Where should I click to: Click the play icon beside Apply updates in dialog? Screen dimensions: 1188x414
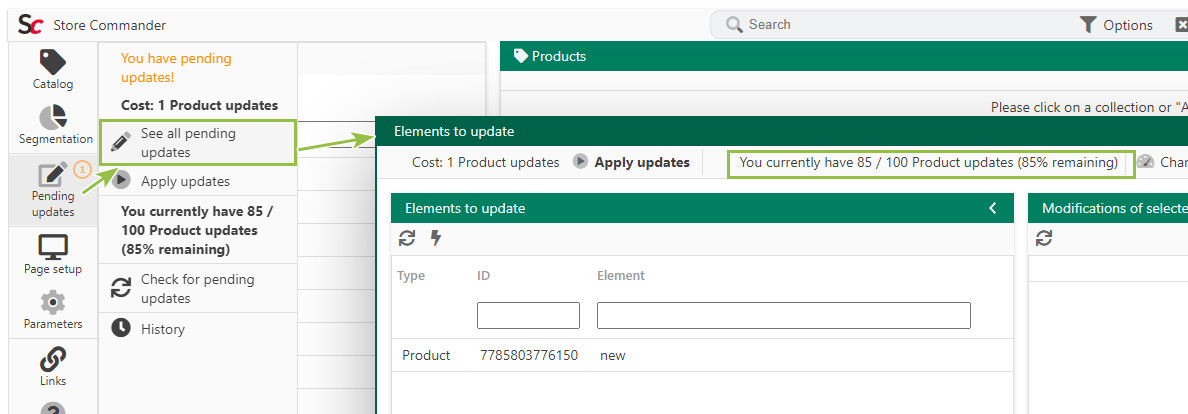pos(580,162)
